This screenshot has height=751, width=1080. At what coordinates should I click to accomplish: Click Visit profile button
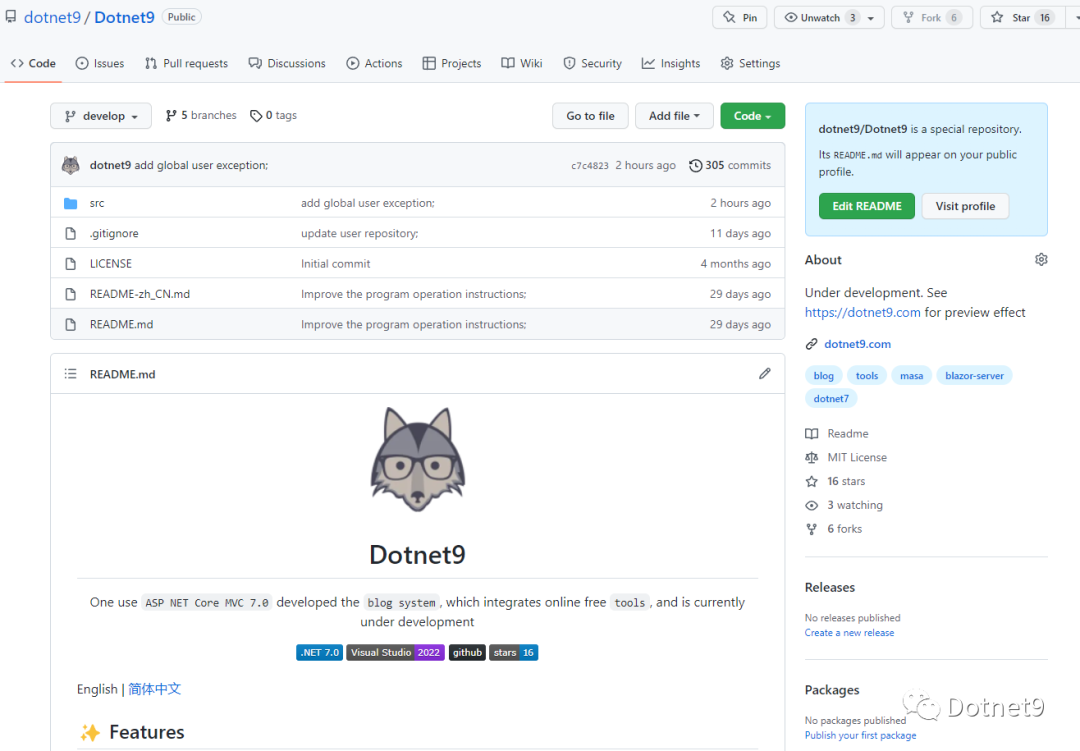(x=965, y=206)
